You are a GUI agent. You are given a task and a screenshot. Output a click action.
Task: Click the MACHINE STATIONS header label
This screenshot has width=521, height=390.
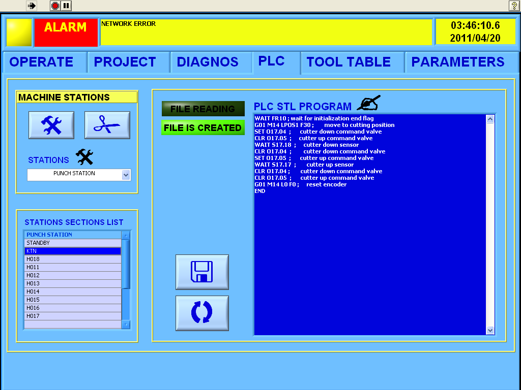click(x=77, y=97)
